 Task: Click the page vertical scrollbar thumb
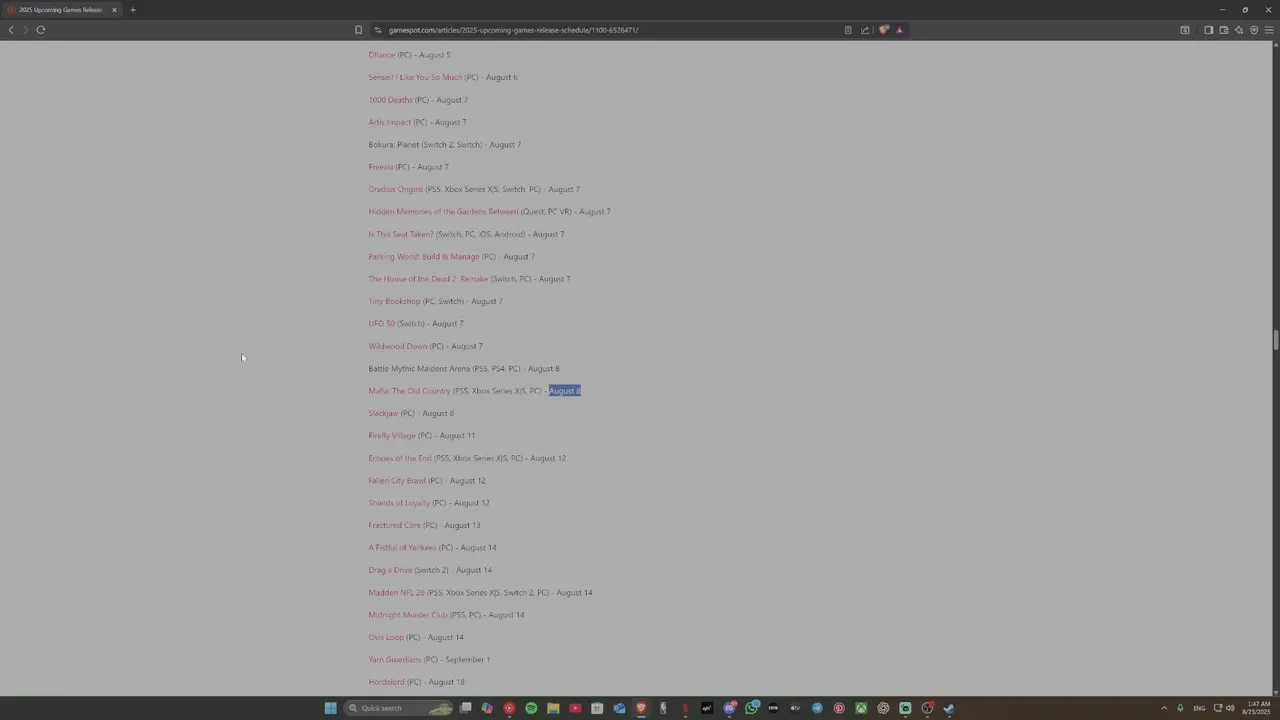(1276, 339)
